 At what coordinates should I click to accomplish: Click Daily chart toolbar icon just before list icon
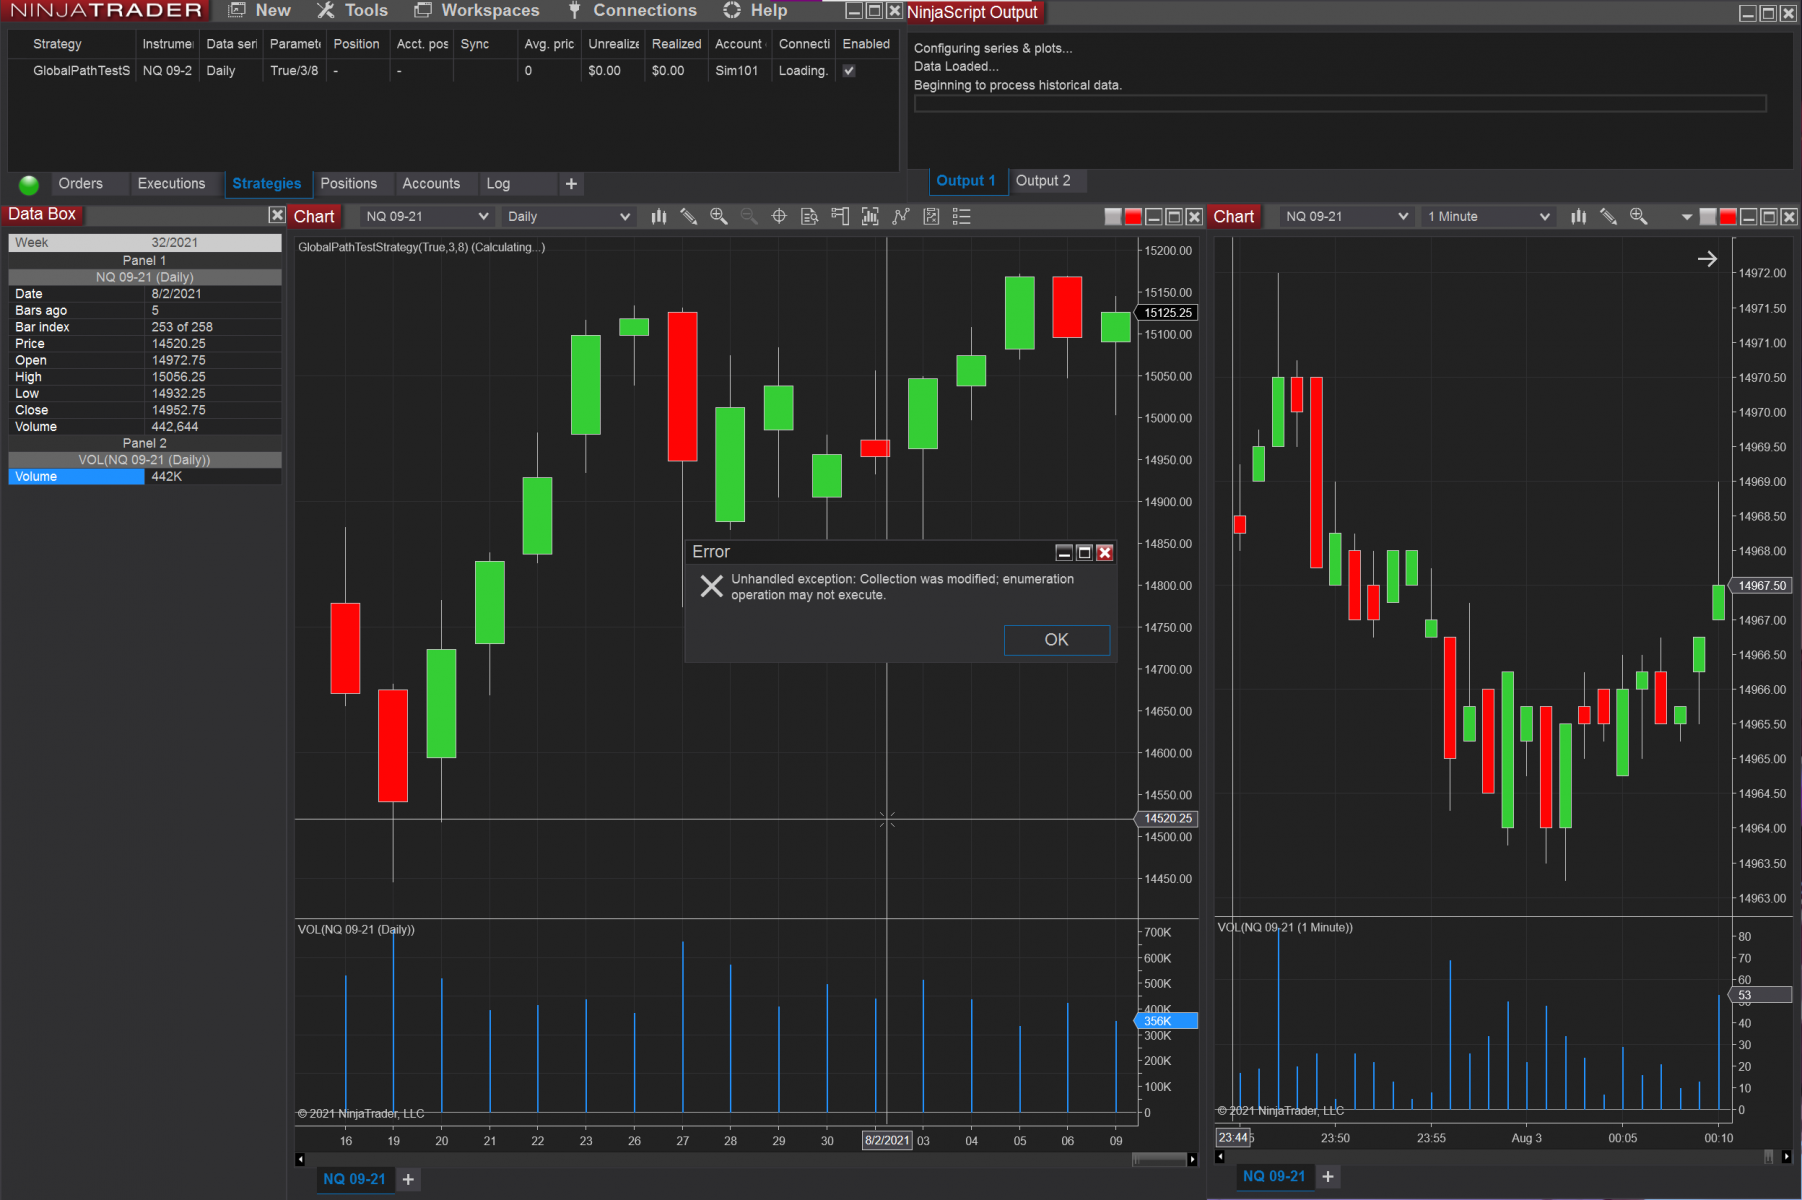[x=931, y=216]
